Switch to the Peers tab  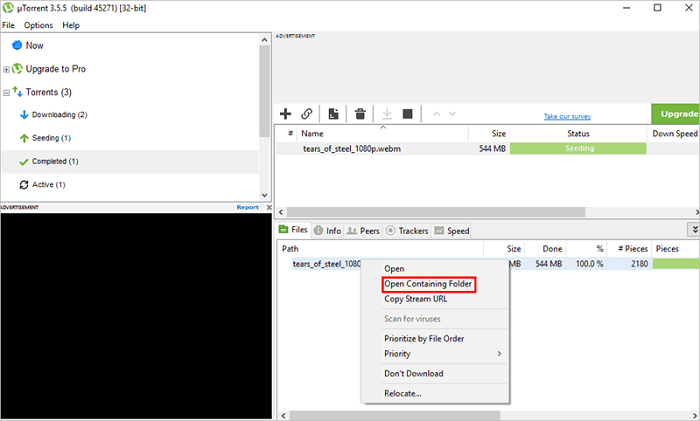point(363,231)
